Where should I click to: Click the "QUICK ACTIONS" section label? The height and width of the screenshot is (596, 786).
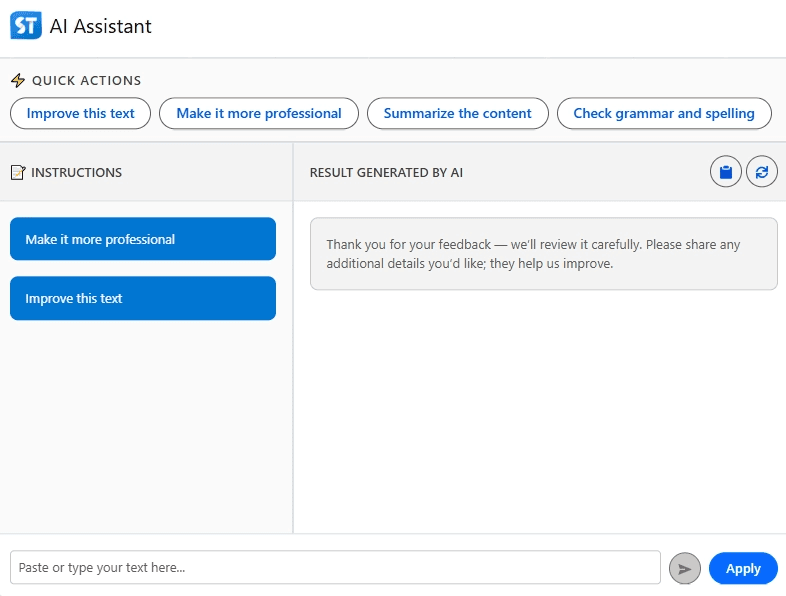pyautogui.click(x=87, y=81)
